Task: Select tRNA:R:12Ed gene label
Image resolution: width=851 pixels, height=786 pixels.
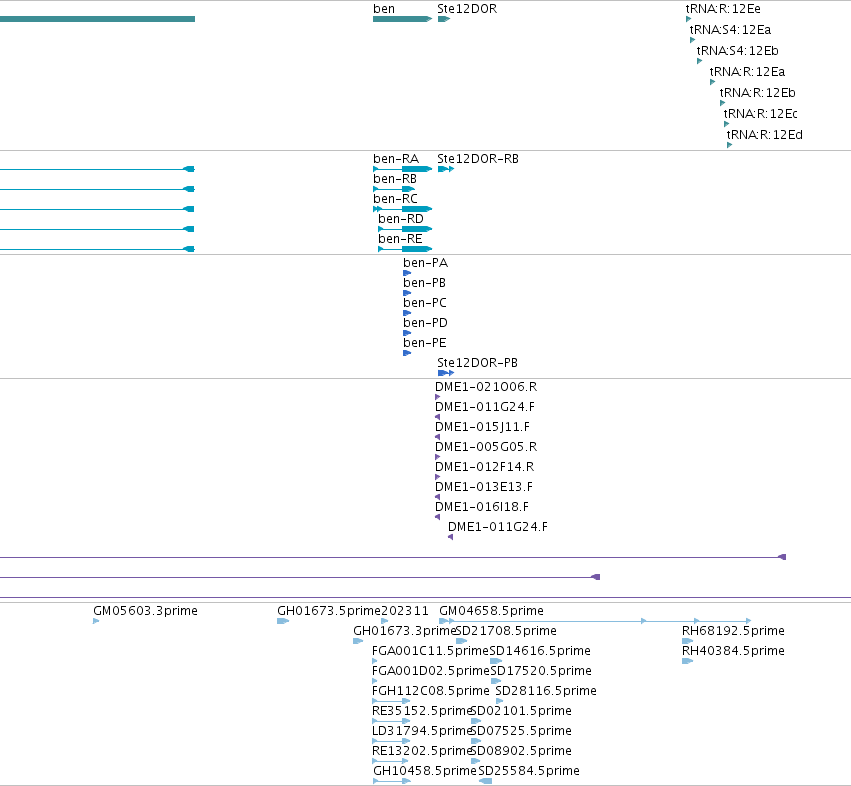Action: tap(764, 135)
